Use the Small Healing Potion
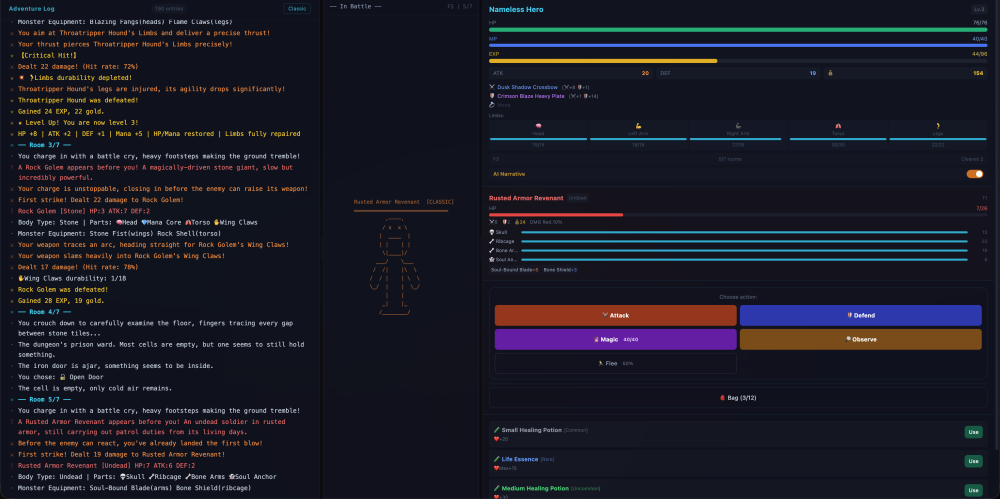 point(972,432)
